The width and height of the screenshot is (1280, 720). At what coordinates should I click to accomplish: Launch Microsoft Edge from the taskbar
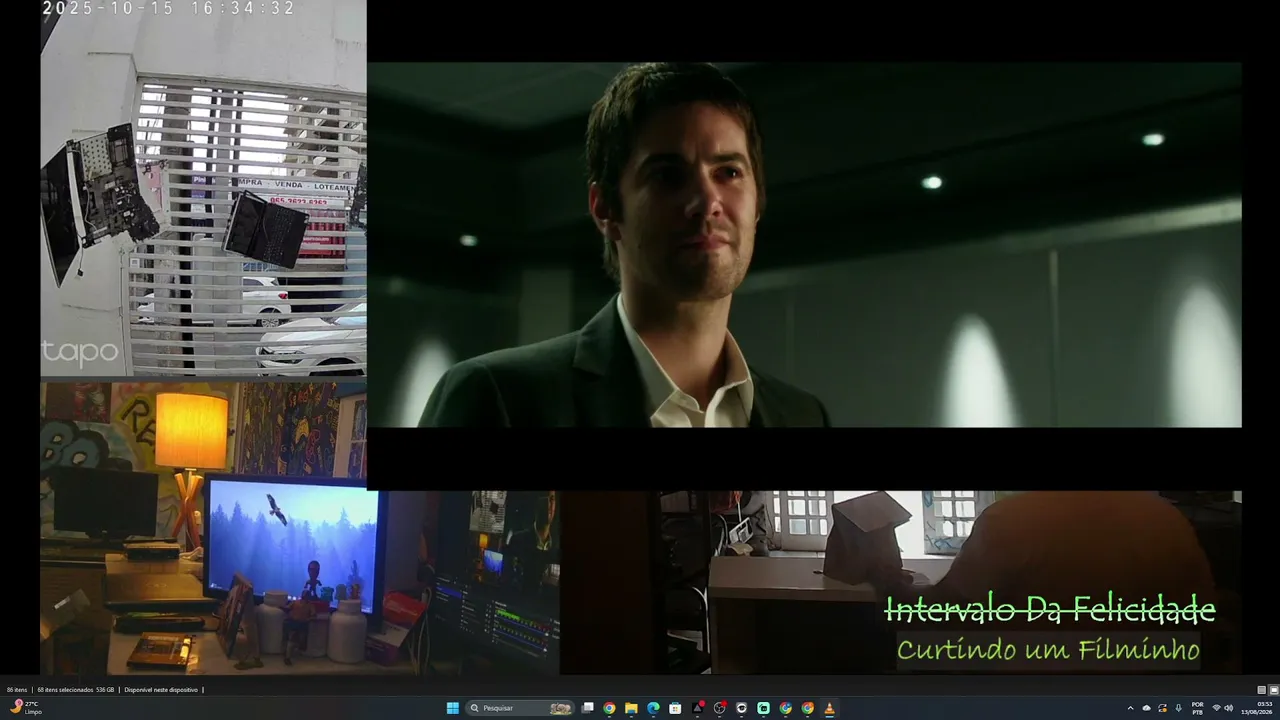653,708
